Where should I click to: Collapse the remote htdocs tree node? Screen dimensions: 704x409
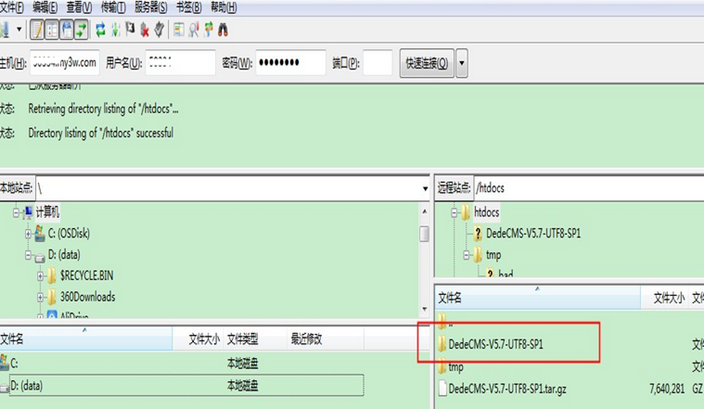[x=454, y=212]
